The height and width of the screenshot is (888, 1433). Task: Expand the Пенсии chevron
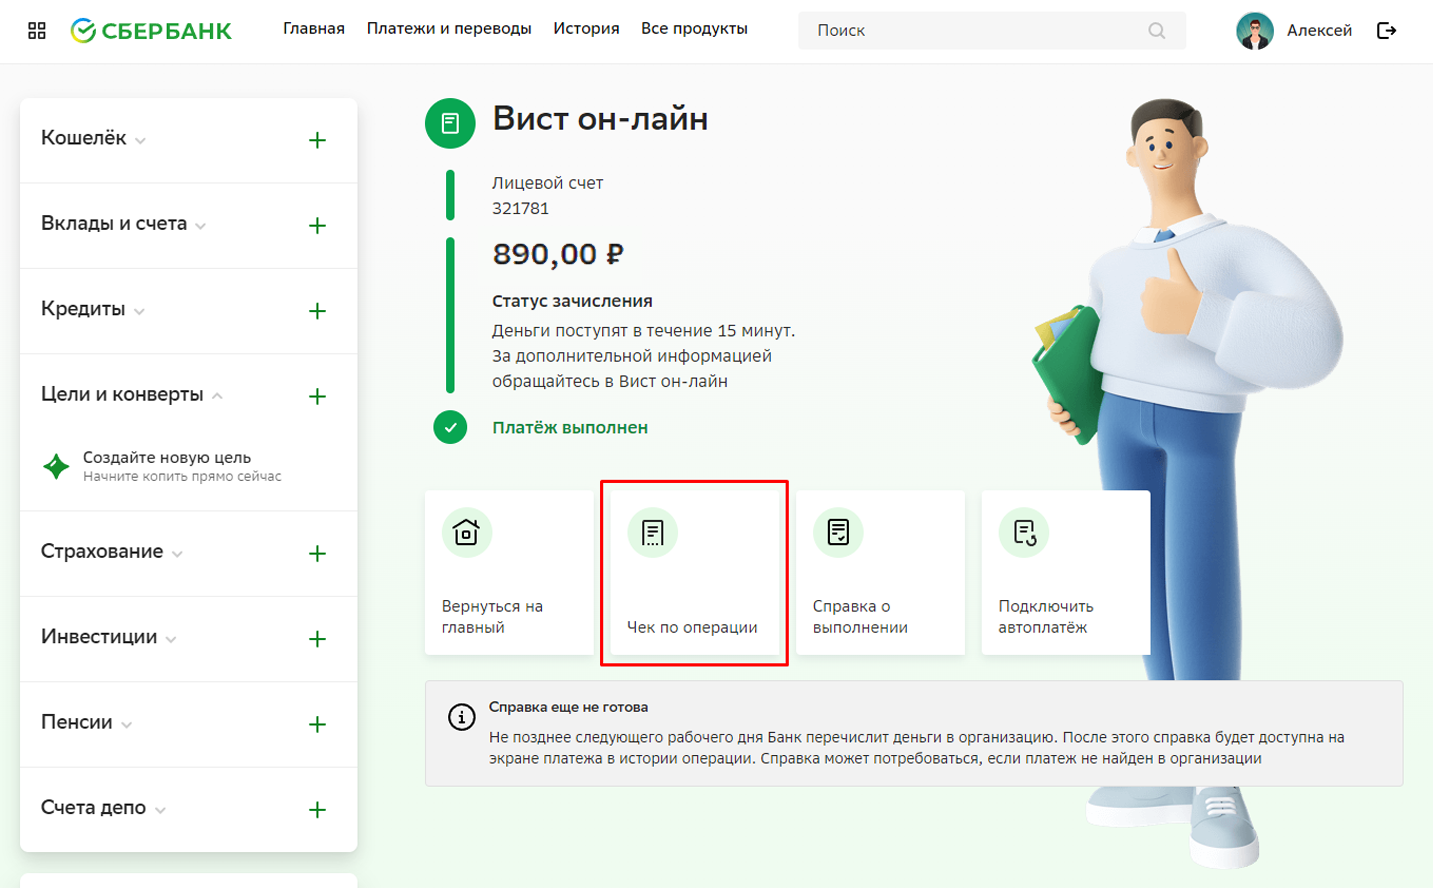(x=126, y=725)
